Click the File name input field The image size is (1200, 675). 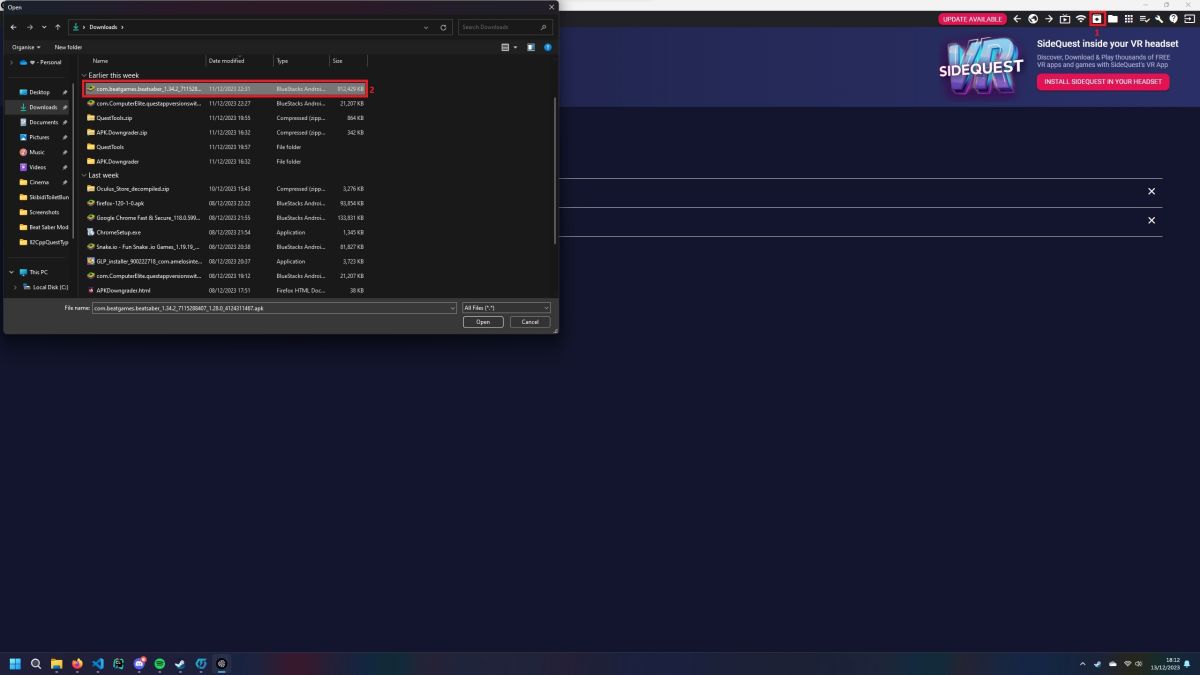tap(275, 308)
